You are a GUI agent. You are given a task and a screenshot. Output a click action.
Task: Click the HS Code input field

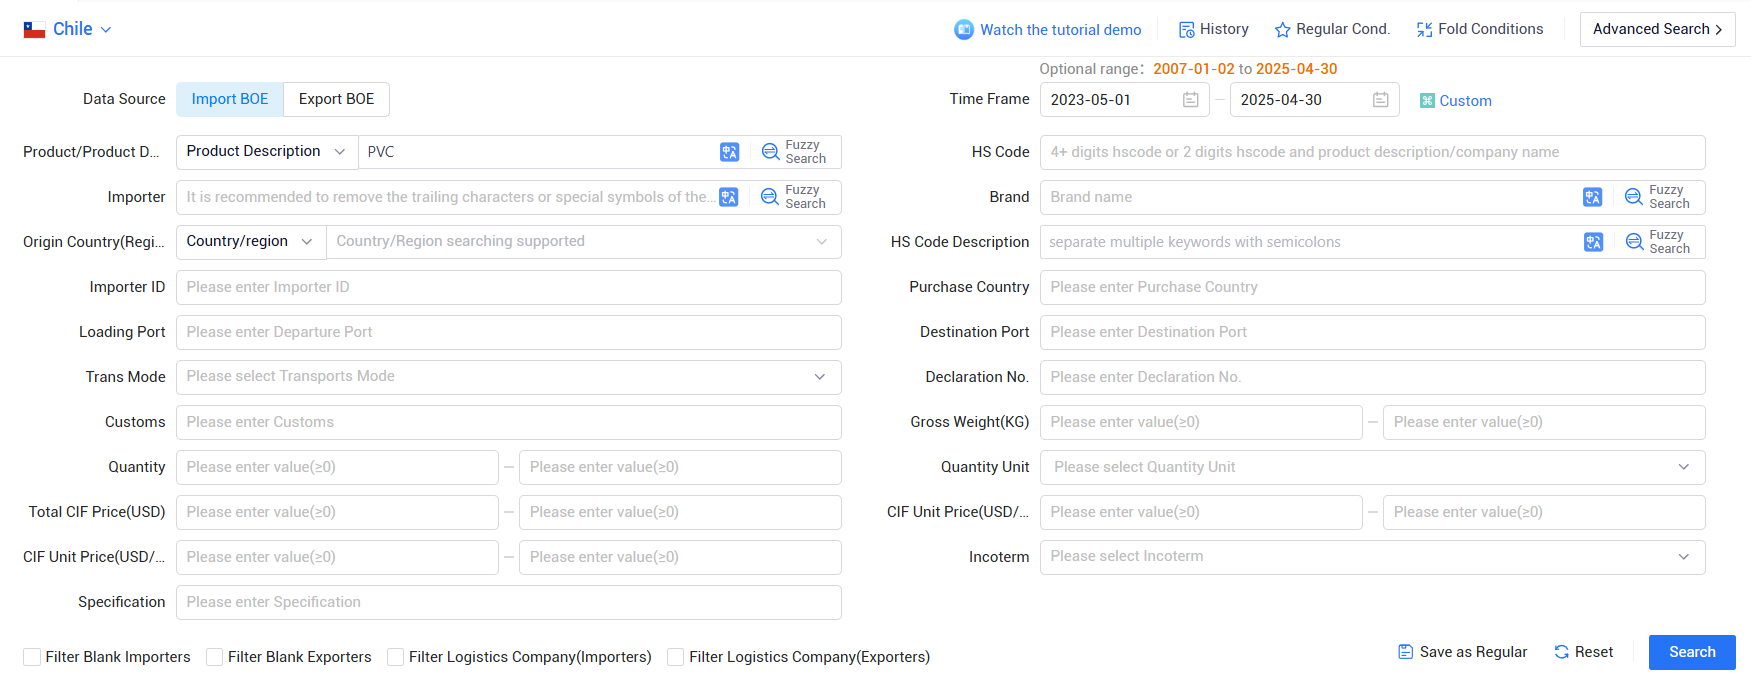tap(1372, 152)
